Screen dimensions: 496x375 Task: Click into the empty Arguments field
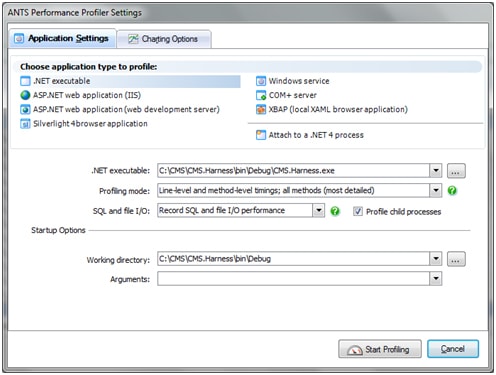tap(293, 279)
